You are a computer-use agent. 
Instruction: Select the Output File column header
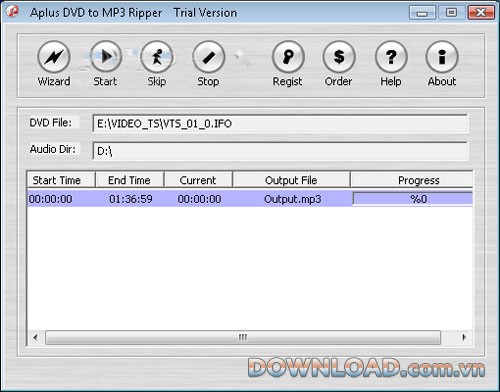291,180
